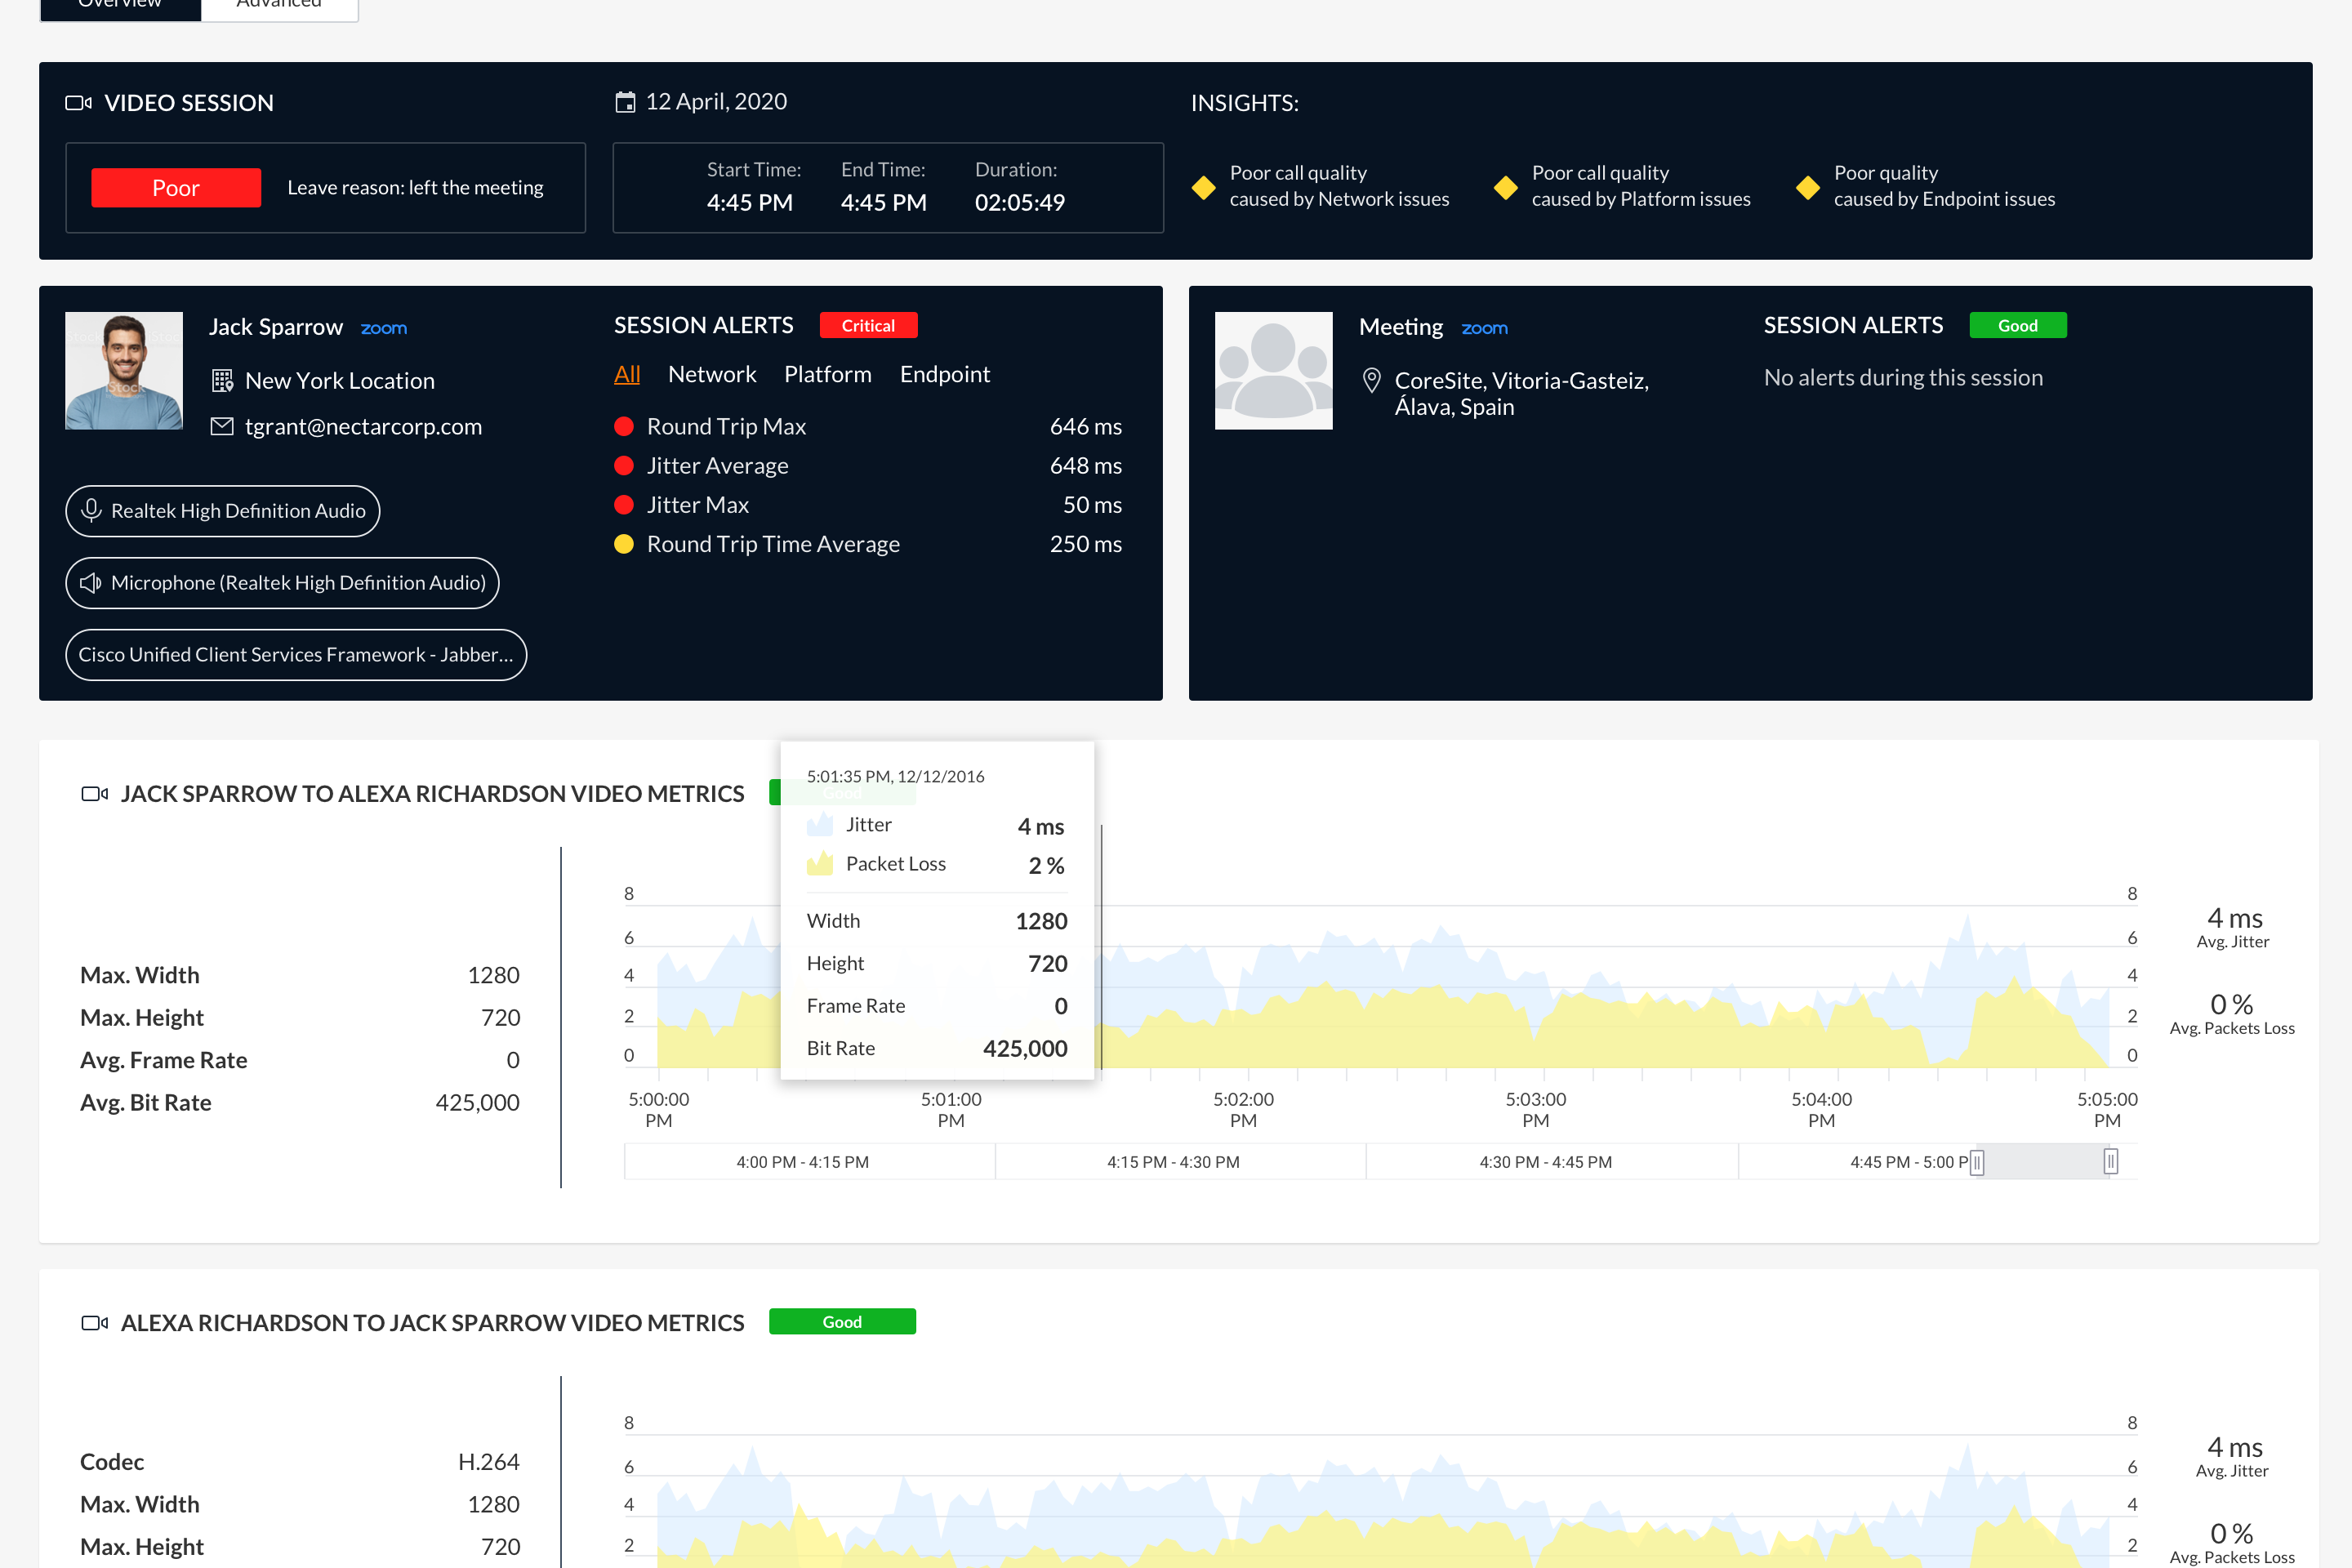The width and height of the screenshot is (2352, 1568).
Task: Click the 5:04:00 PM axis label
Action: pyautogui.click(x=1822, y=1110)
